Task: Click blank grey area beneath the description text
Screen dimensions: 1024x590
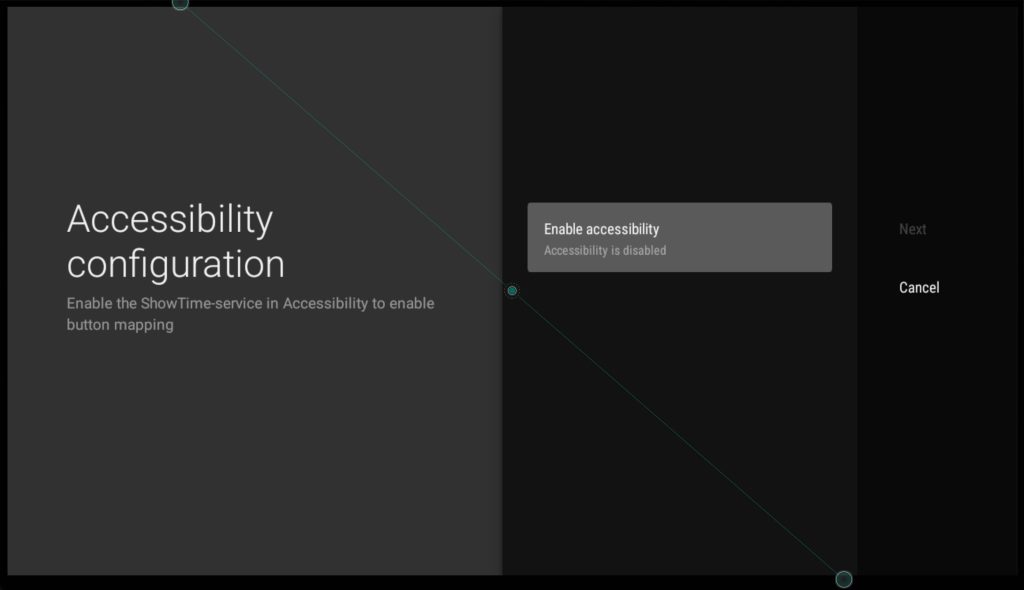Action: (x=250, y=450)
